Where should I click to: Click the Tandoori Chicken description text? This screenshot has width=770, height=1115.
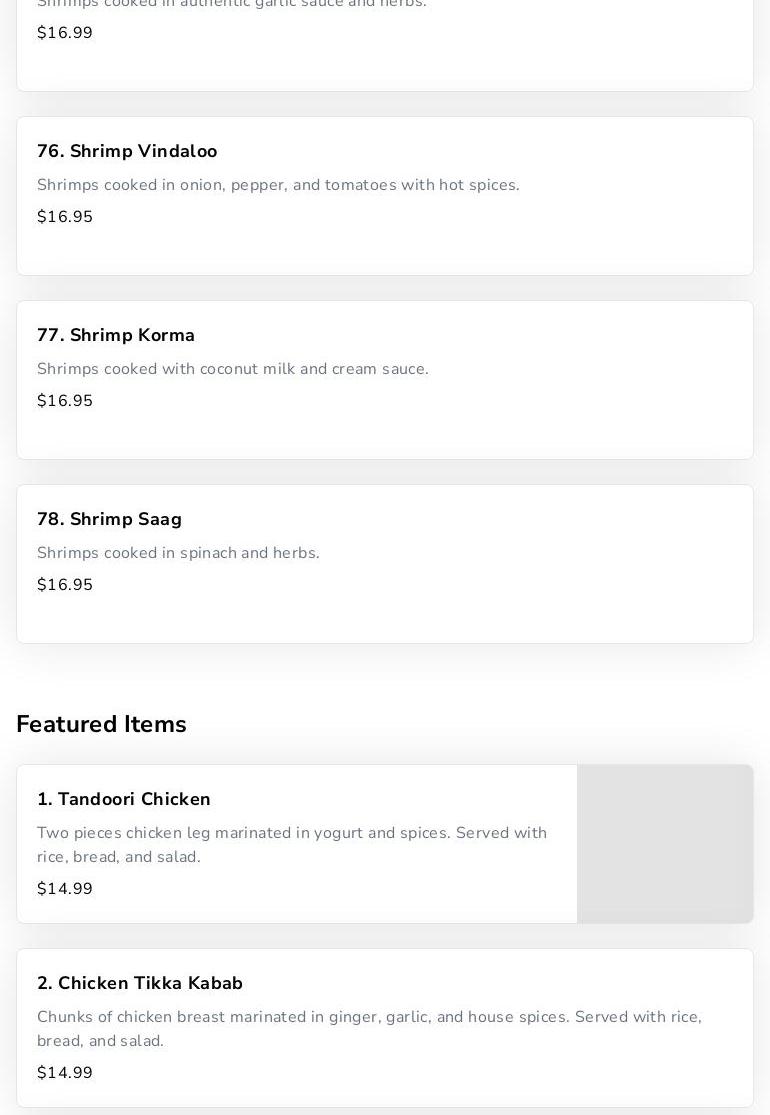292,844
